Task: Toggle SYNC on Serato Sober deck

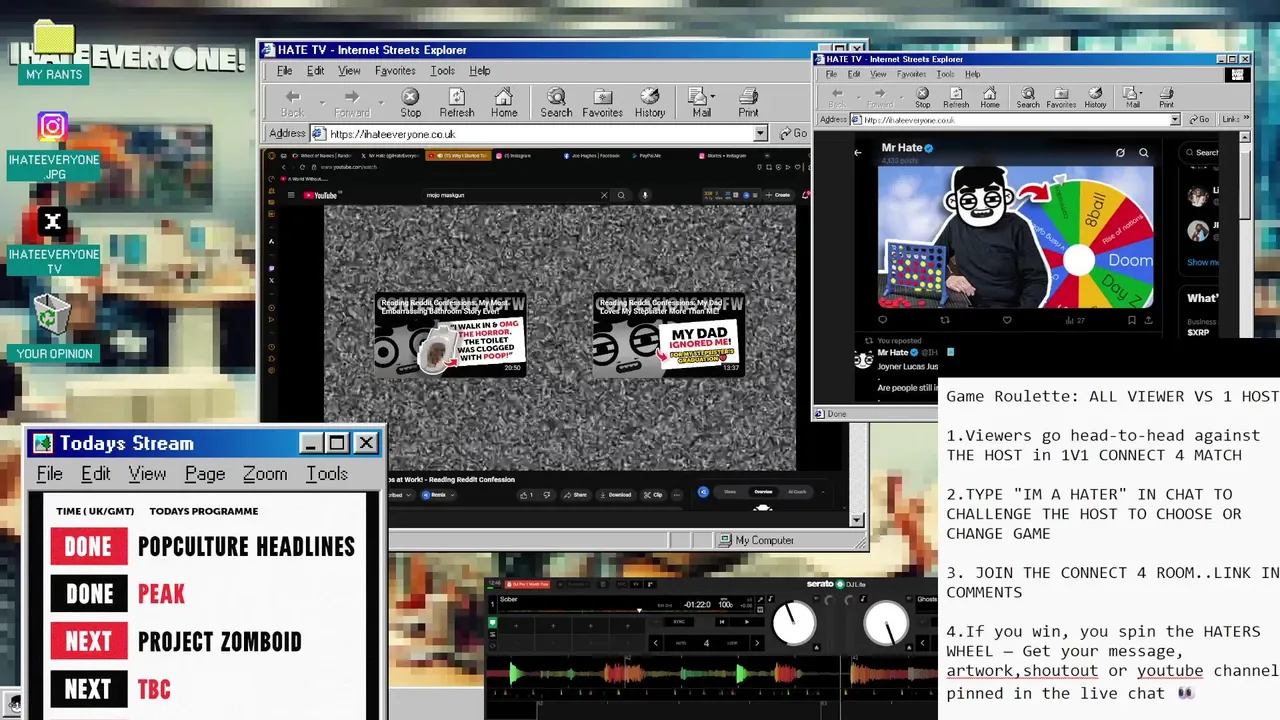Action: pyautogui.click(x=679, y=622)
